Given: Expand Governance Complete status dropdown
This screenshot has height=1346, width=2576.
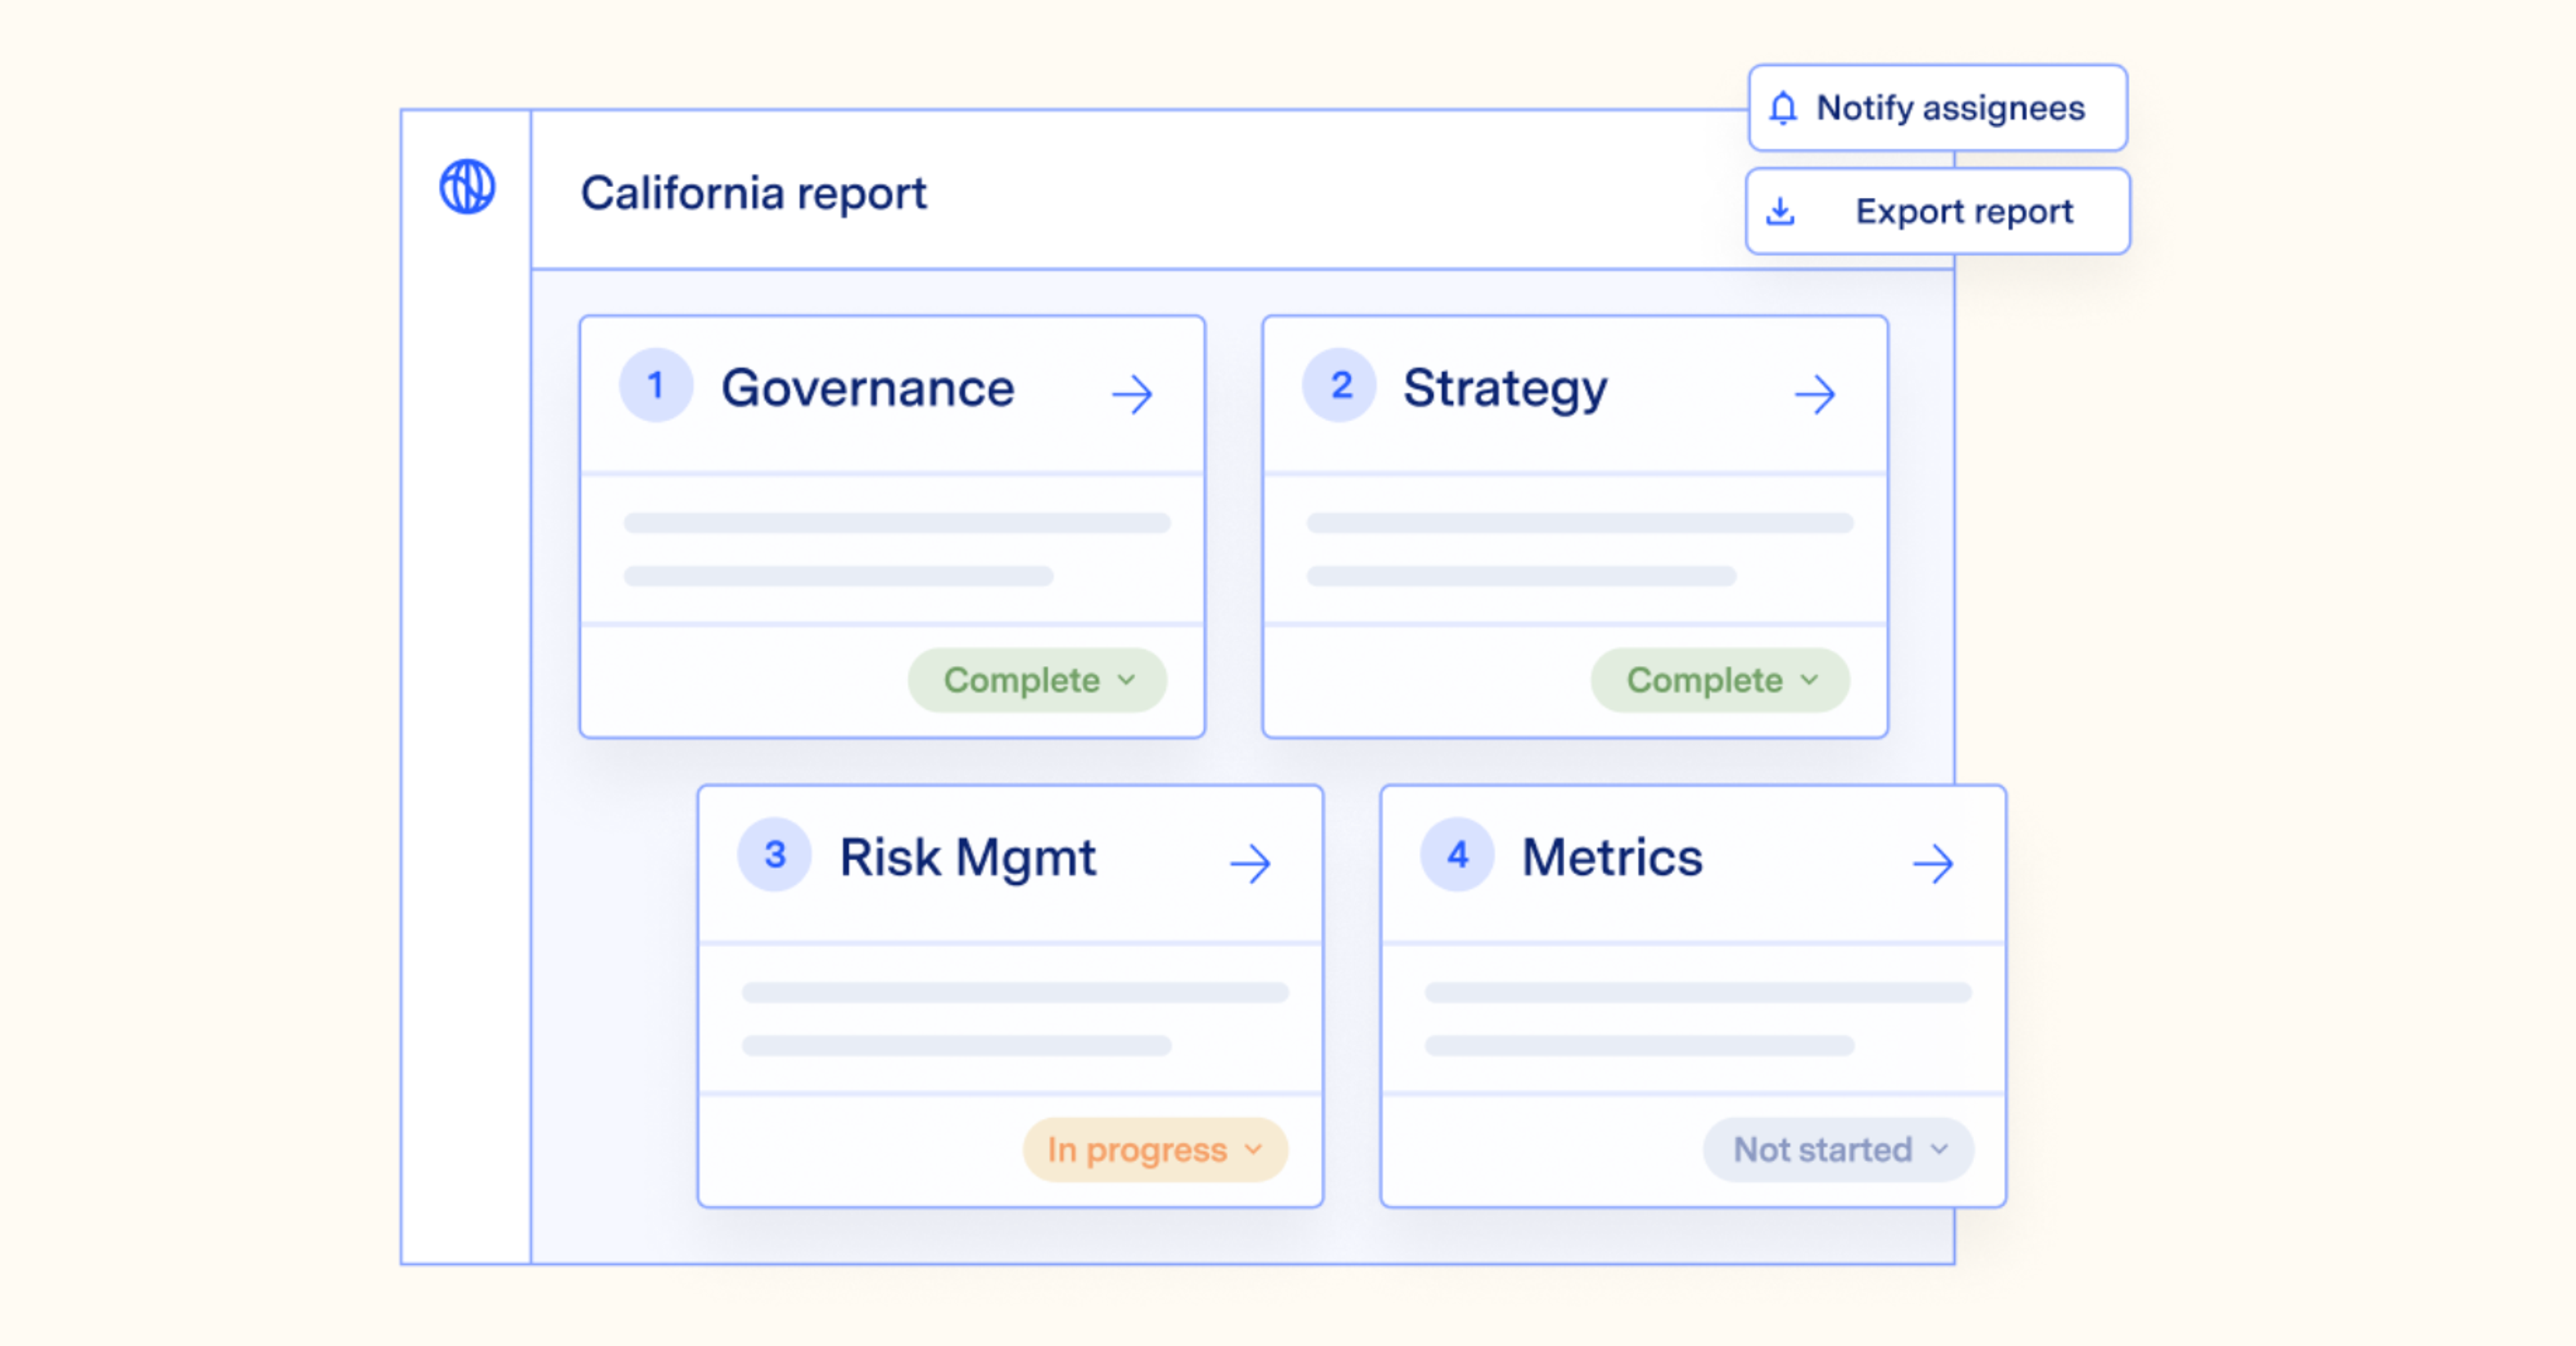Looking at the screenshot, I should 1037,680.
